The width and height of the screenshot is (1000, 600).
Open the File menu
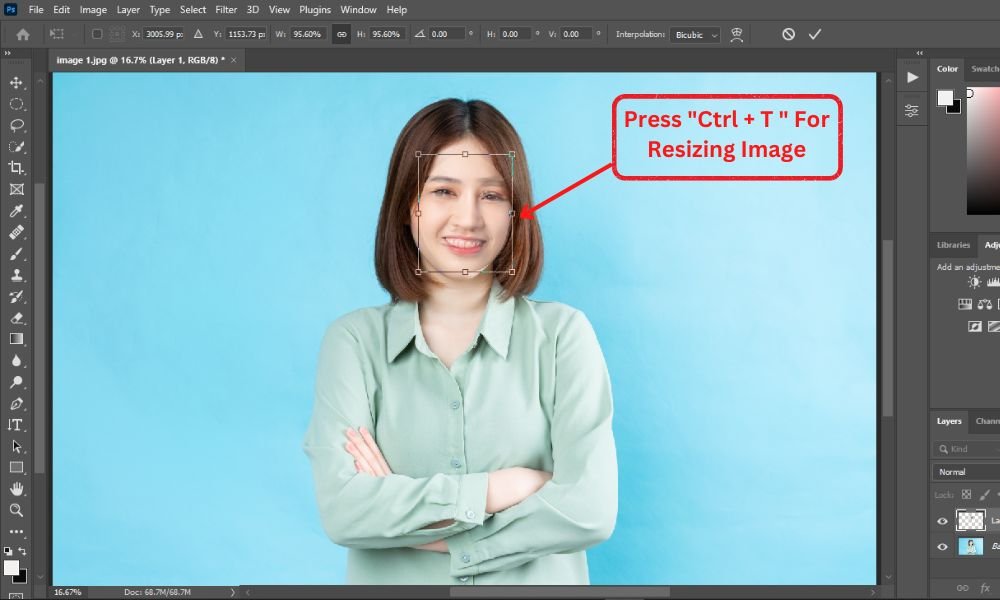(36, 10)
